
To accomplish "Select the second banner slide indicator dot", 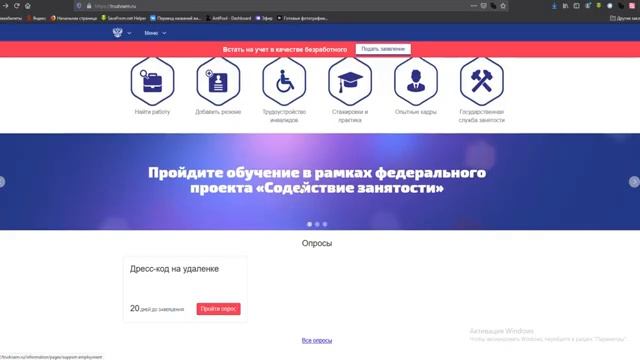I will (x=317, y=224).
